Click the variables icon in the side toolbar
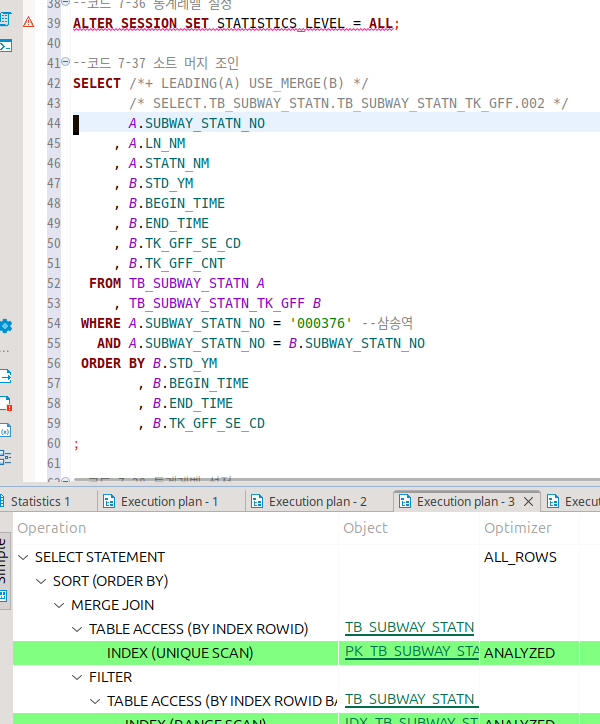Viewport: 600px width, 724px height. click(x=6, y=431)
